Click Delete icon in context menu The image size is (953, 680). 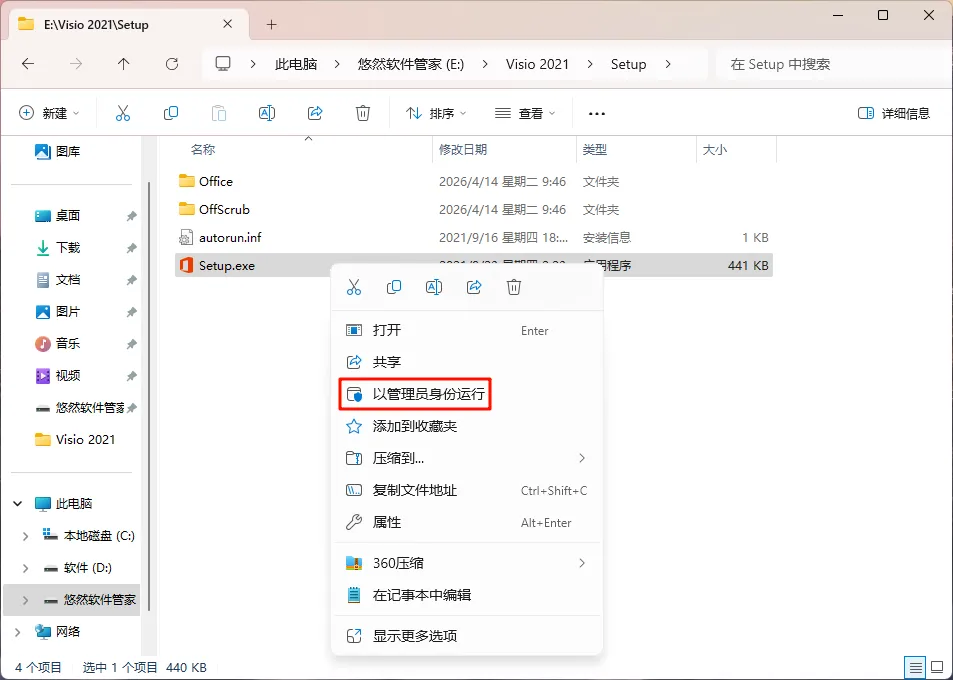514,287
